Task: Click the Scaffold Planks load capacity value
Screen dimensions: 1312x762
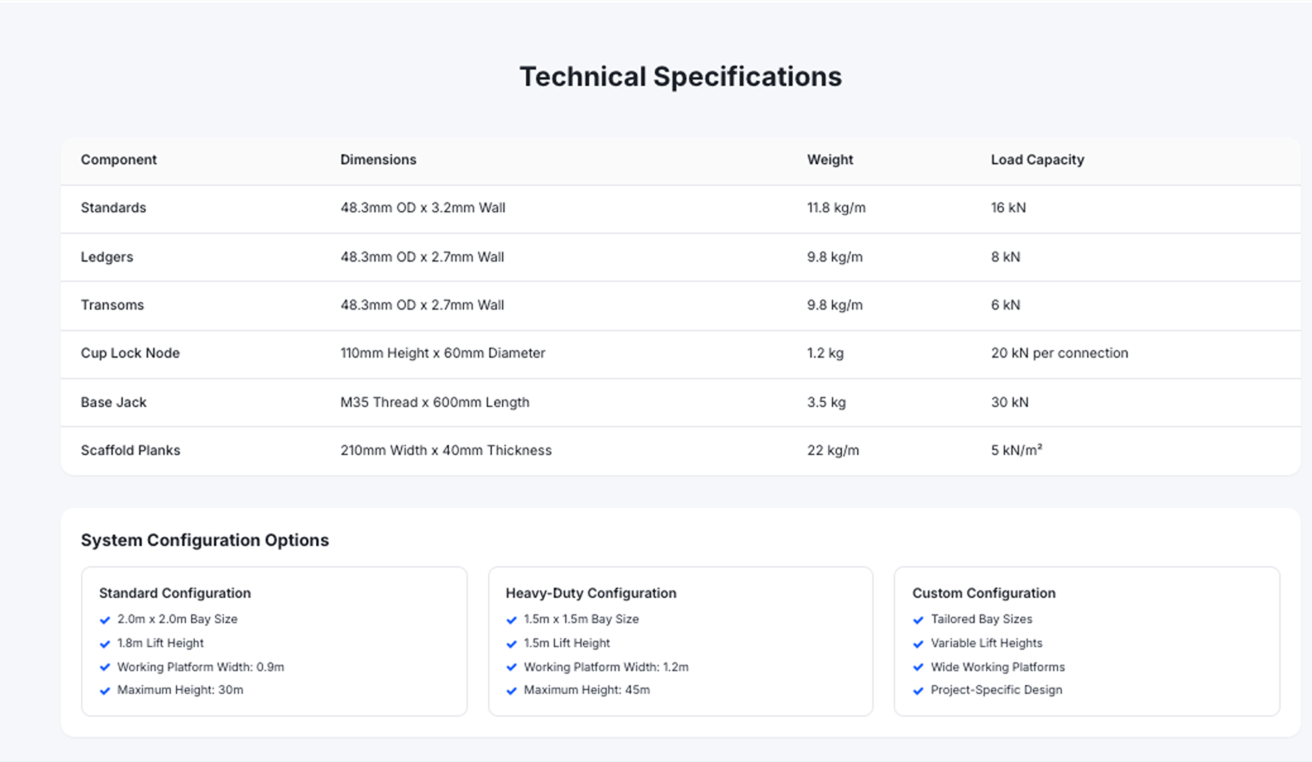Action: point(1016,450)
